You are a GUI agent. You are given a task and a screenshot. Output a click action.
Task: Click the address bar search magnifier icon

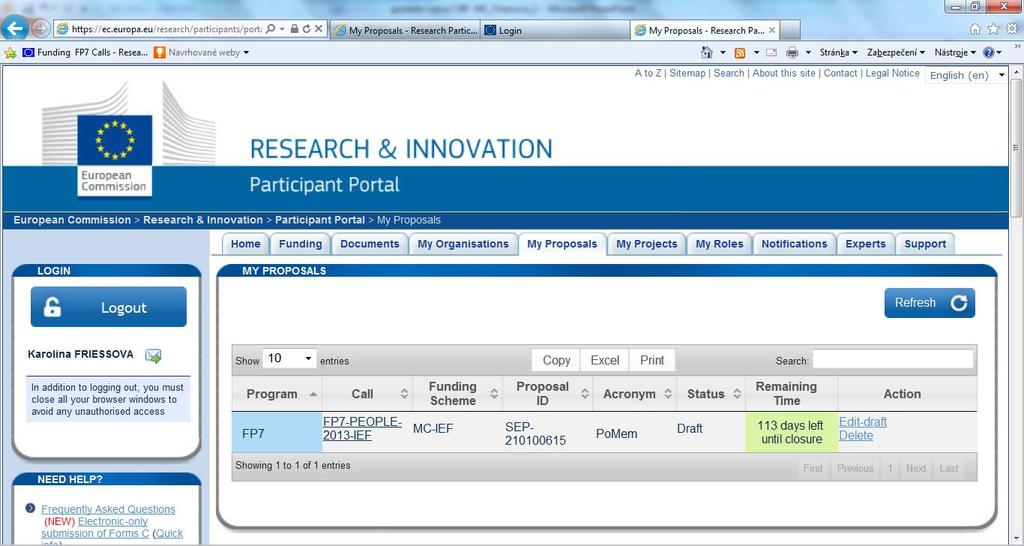click(270, 29)
